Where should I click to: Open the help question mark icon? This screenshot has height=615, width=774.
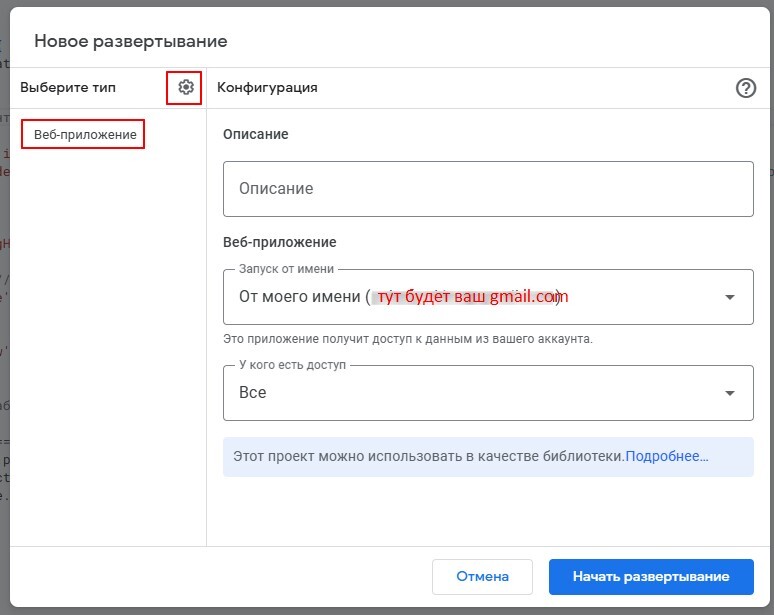pyautogui.click(x=746, y=88)
